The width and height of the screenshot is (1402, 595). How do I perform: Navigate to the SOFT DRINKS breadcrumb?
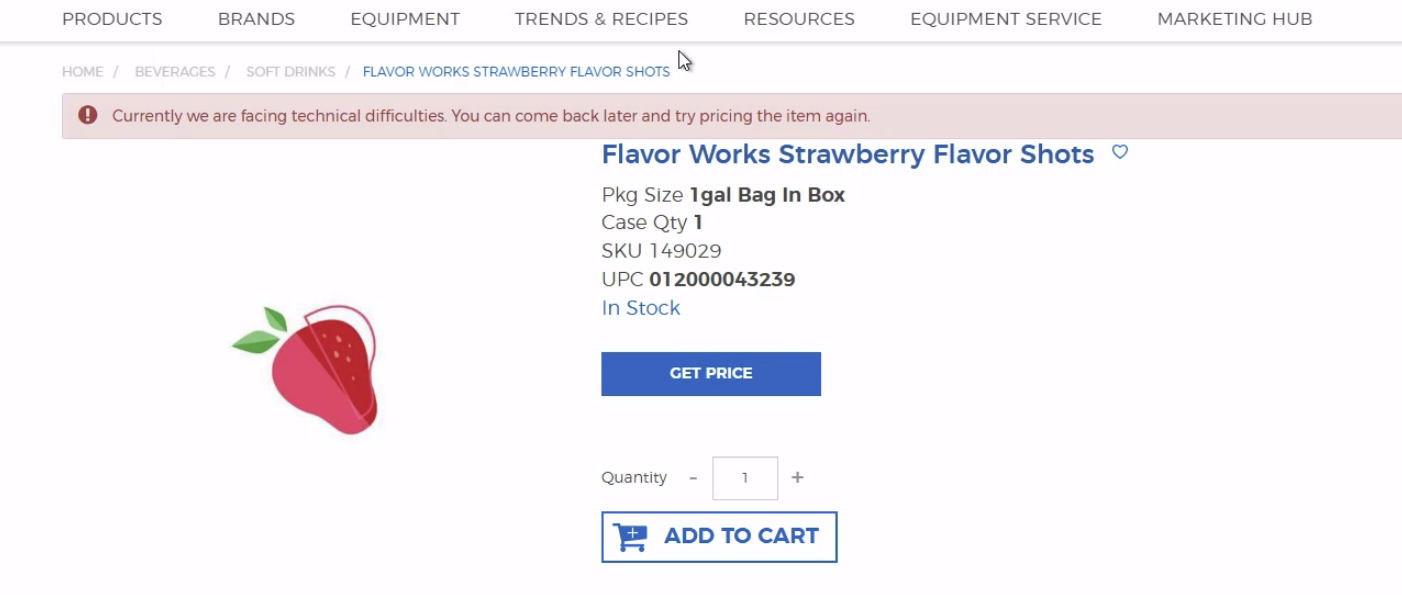point(291,72)
